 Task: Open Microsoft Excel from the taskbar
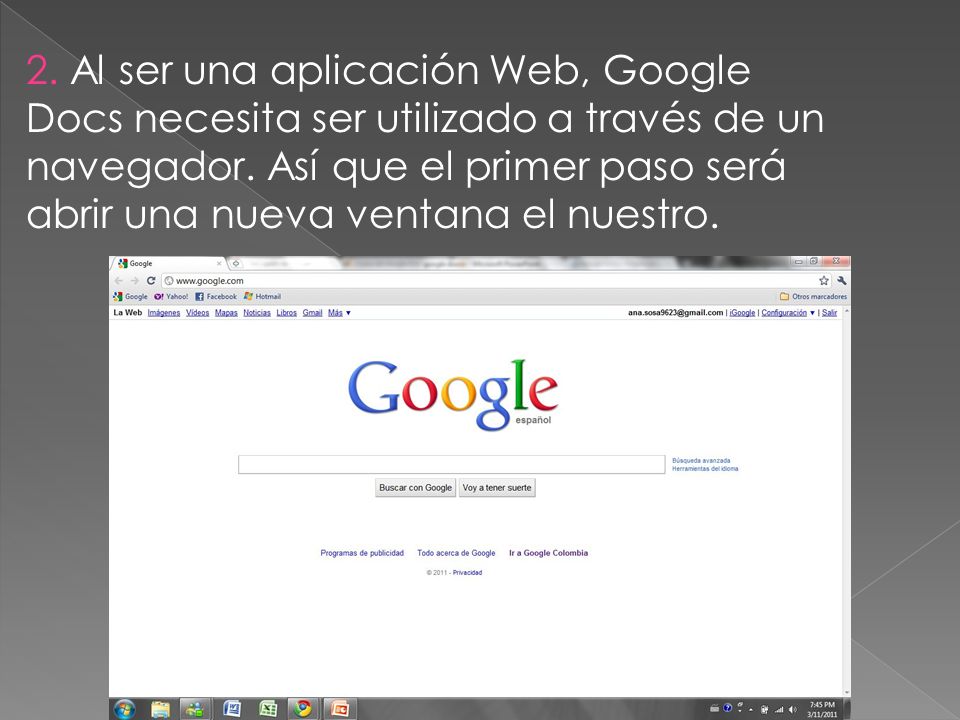coord(268,709)
